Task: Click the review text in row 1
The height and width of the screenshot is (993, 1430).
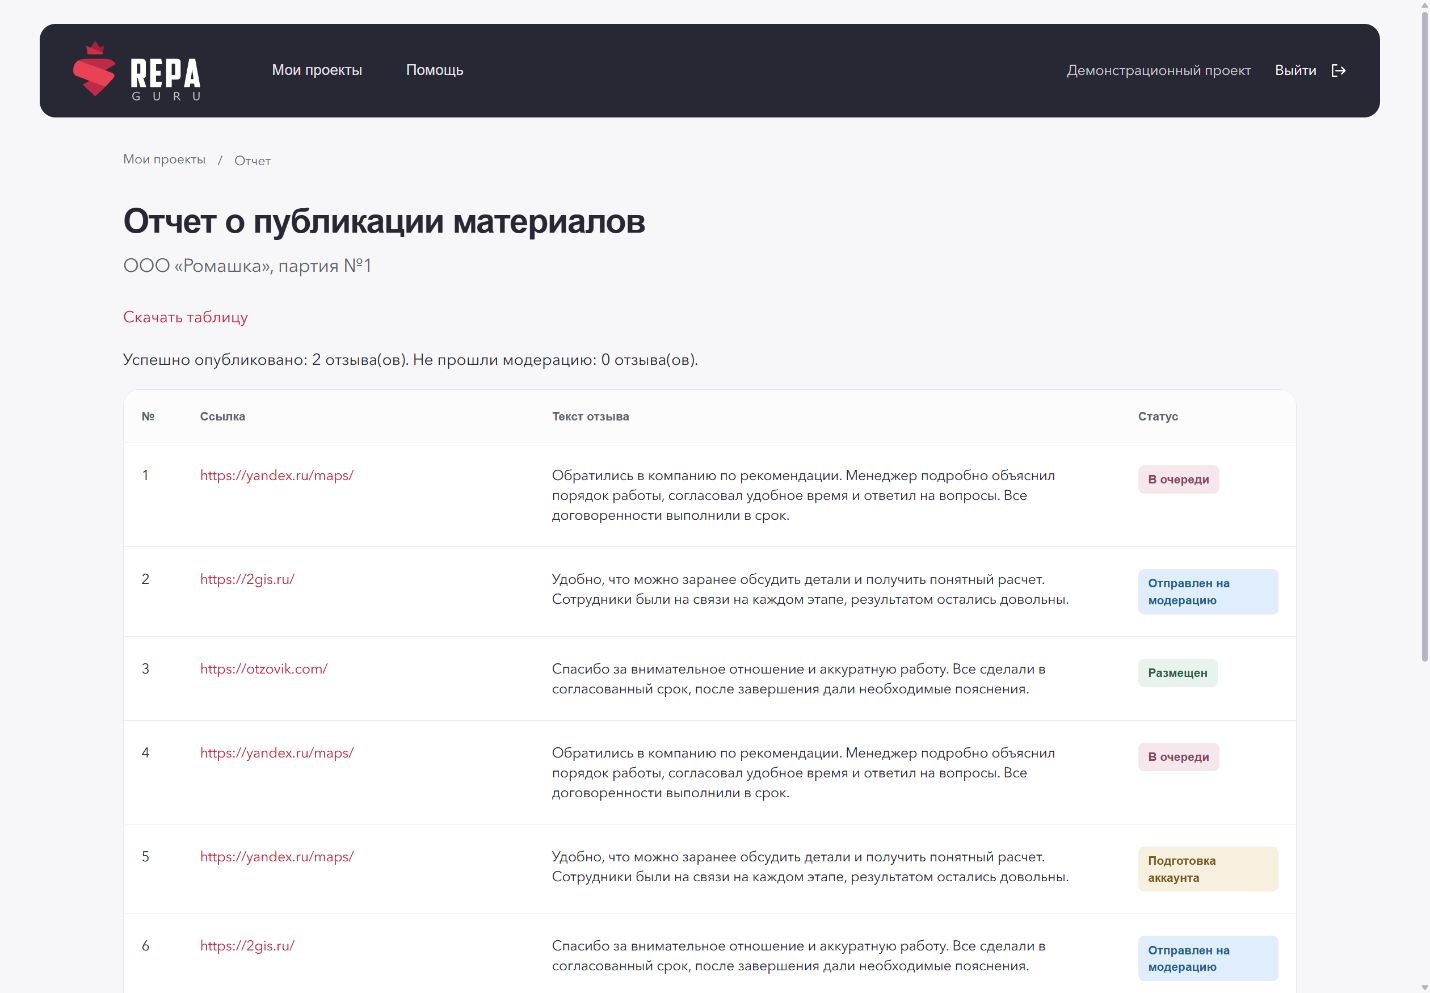Action: click(804, 495)
